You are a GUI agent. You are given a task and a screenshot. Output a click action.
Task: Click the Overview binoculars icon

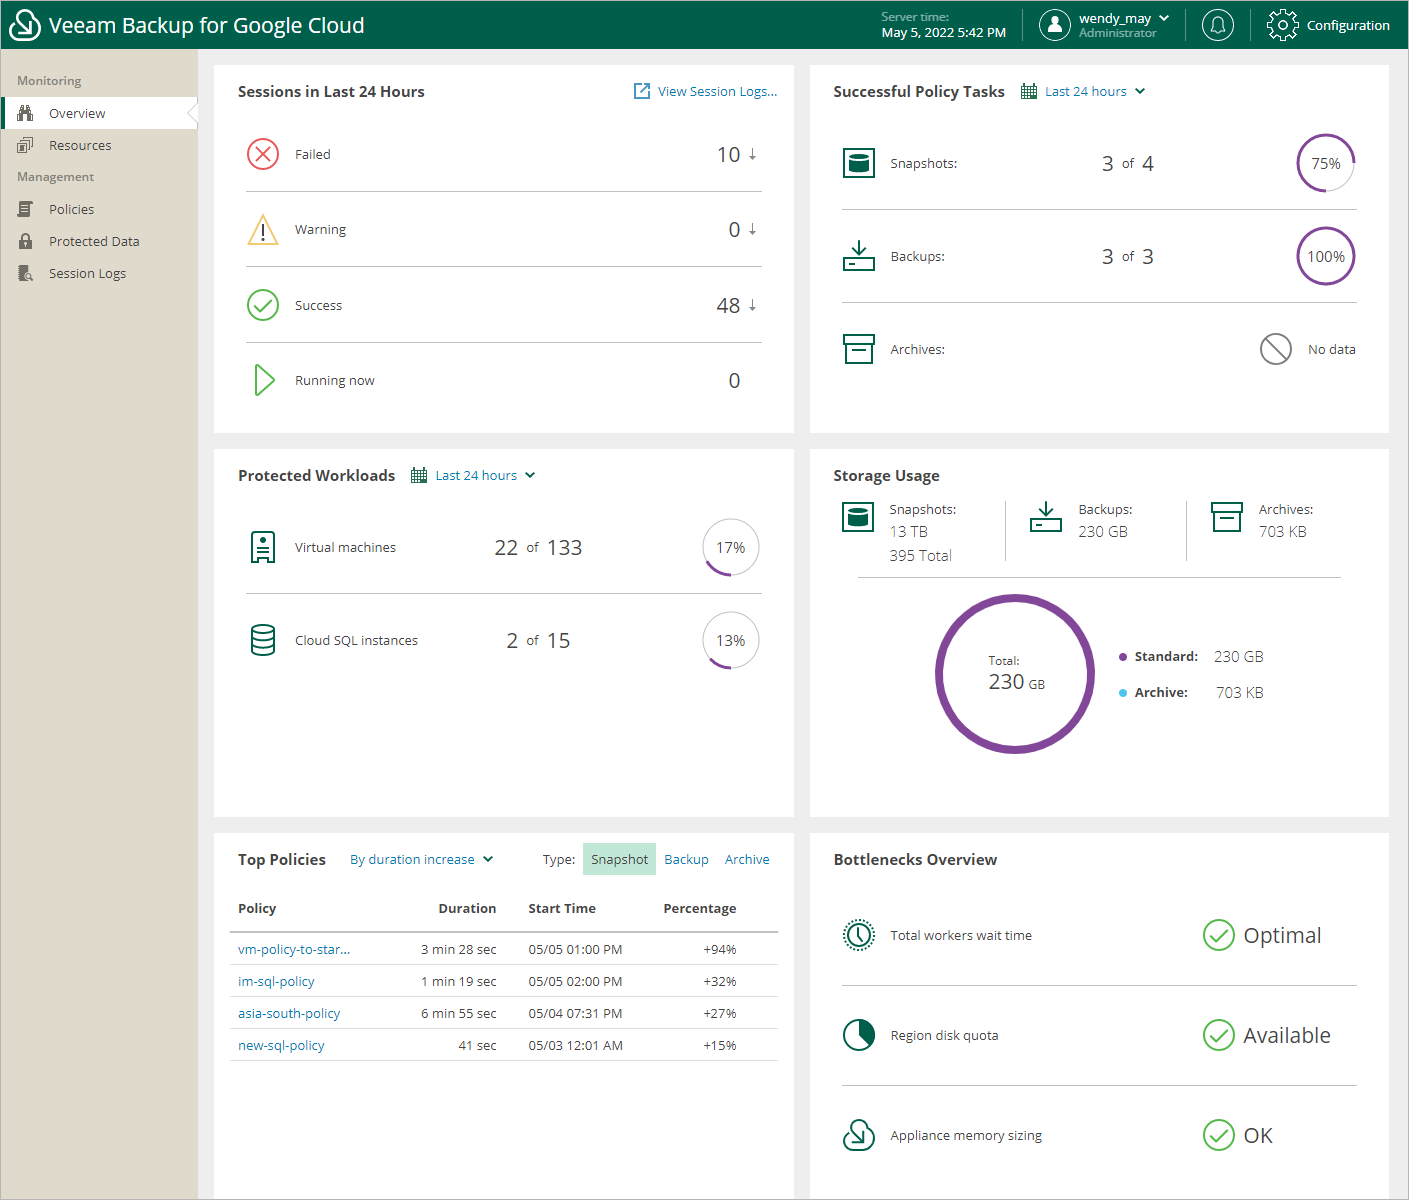tap(26, 113)
